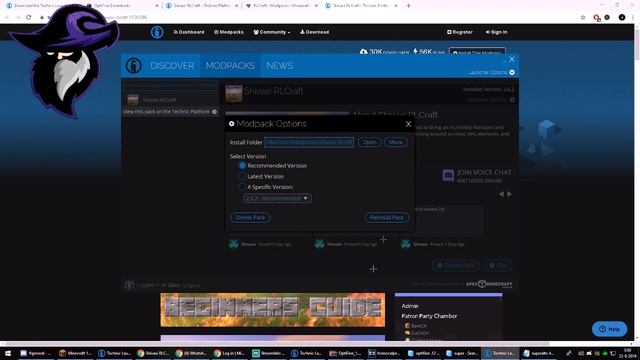Switch to RLCraft - Modpacks - Minecraft browser tab
The height and width of the screenshot is (360, 640).
point(282,6)
